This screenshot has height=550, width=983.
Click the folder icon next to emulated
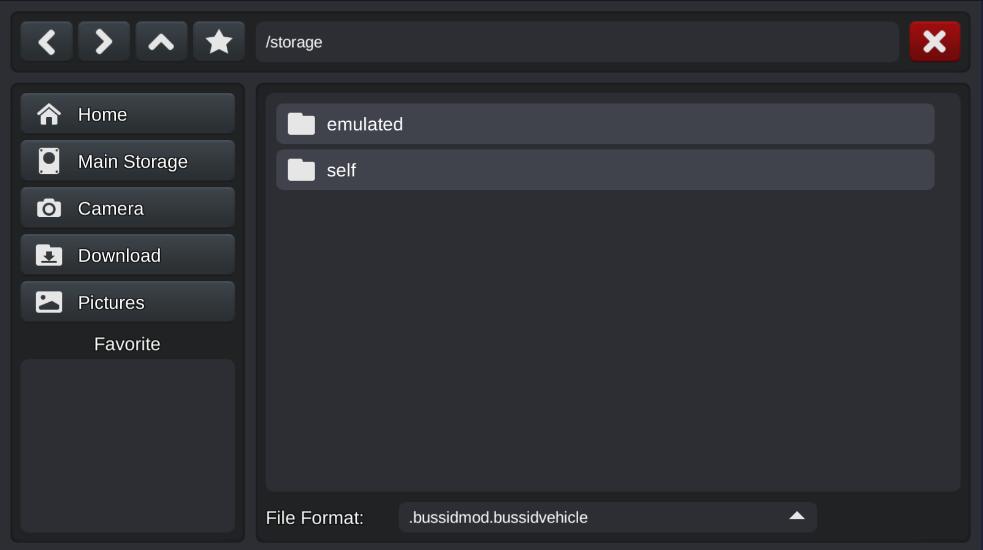pyautogui.click(x=301, y=124)
